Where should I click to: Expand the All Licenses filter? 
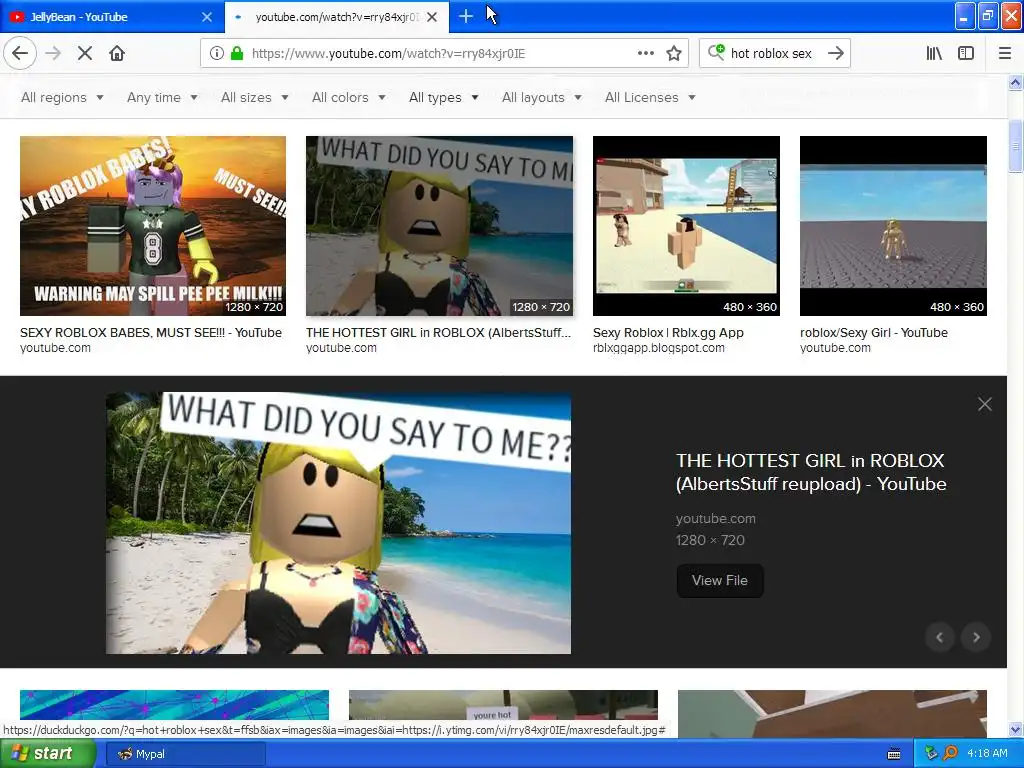coord(650,97)
